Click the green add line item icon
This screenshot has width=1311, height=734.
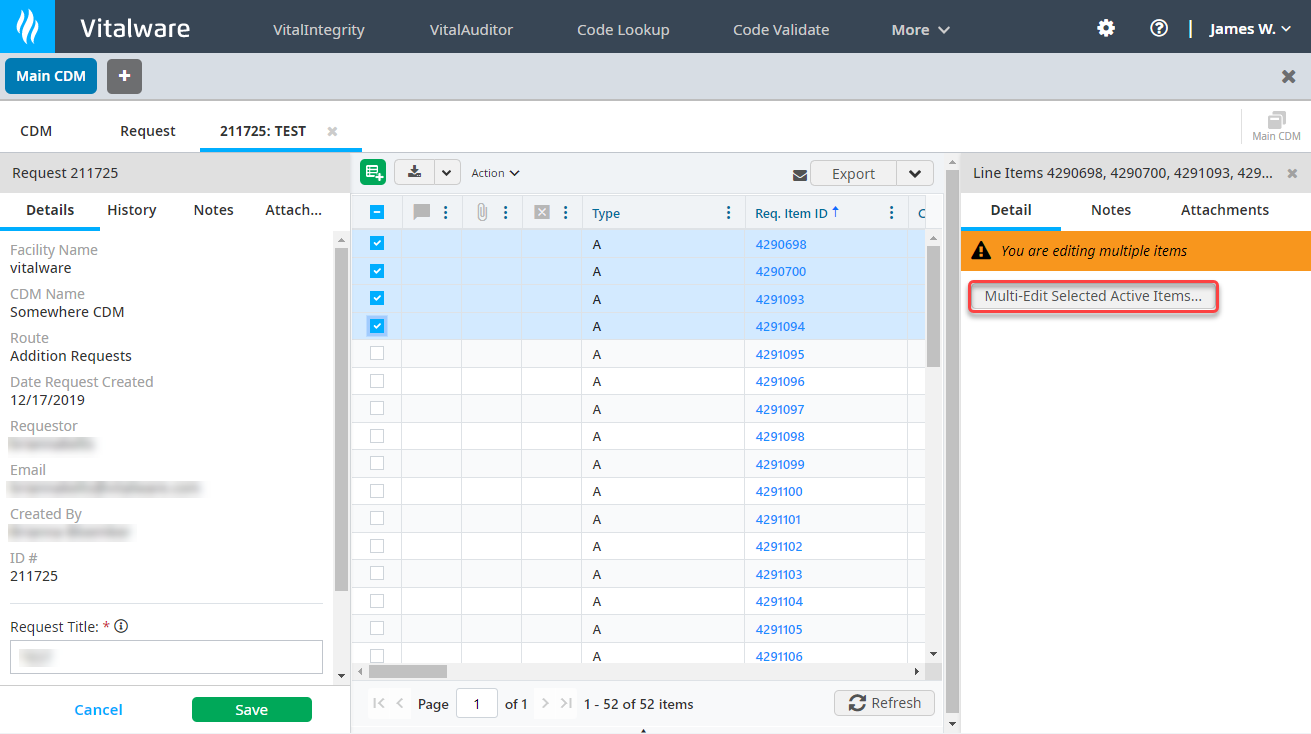click(374, 173)
